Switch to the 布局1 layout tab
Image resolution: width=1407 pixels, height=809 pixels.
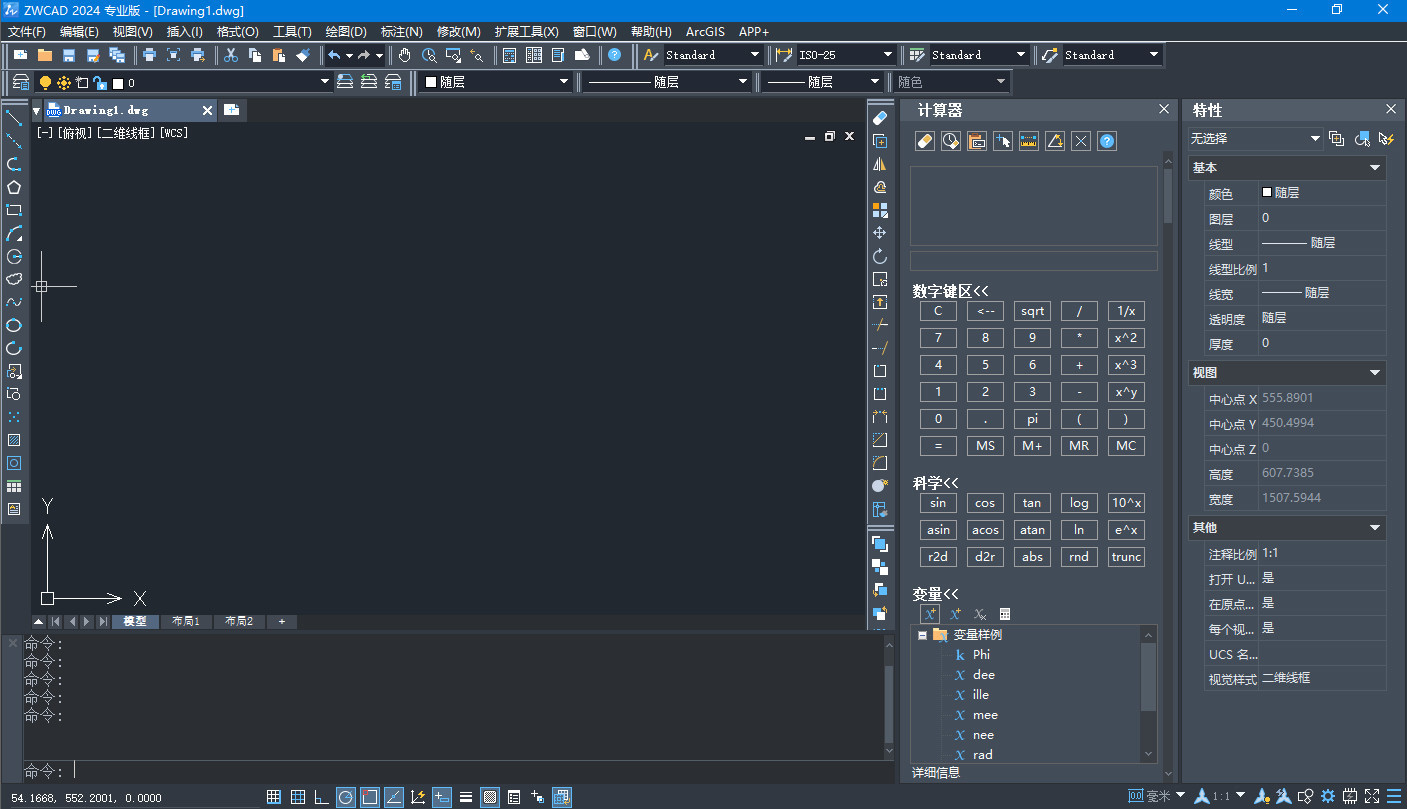coord(186,621)
